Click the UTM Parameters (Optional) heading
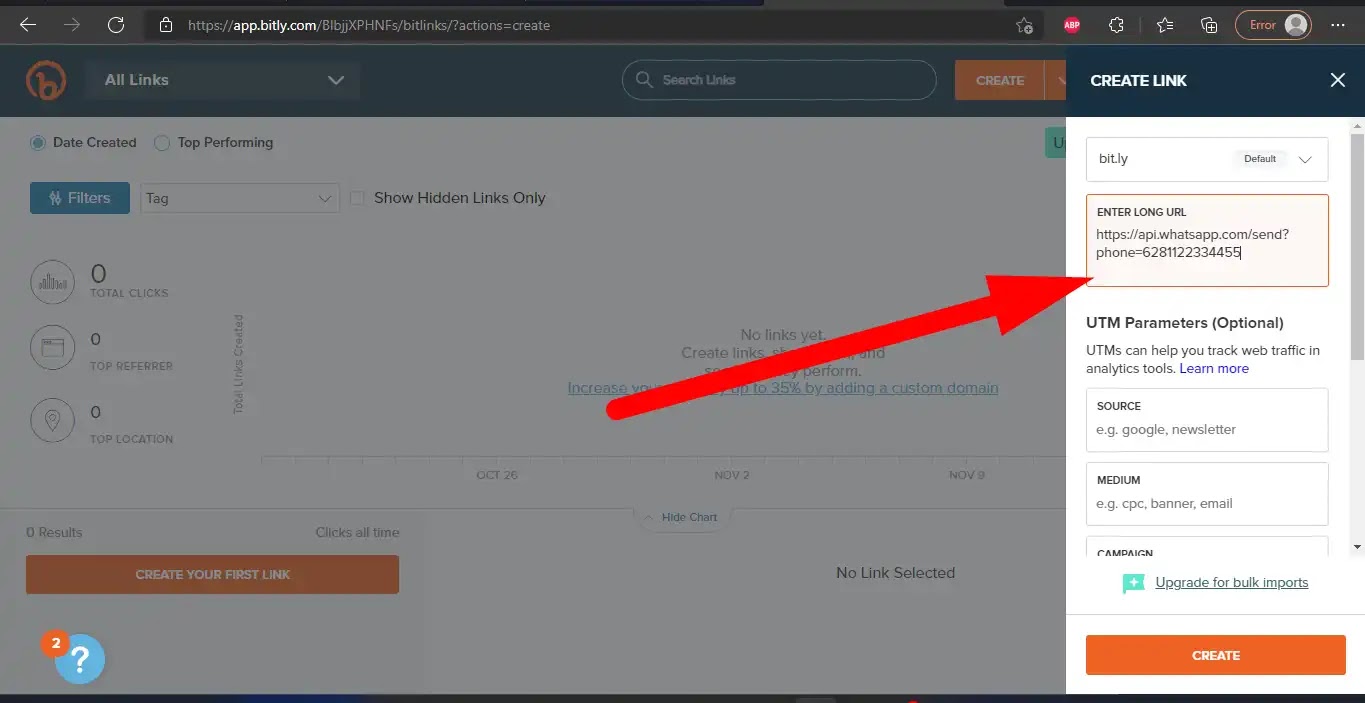Screen dimensions: 1365x703 point(1184,323)
